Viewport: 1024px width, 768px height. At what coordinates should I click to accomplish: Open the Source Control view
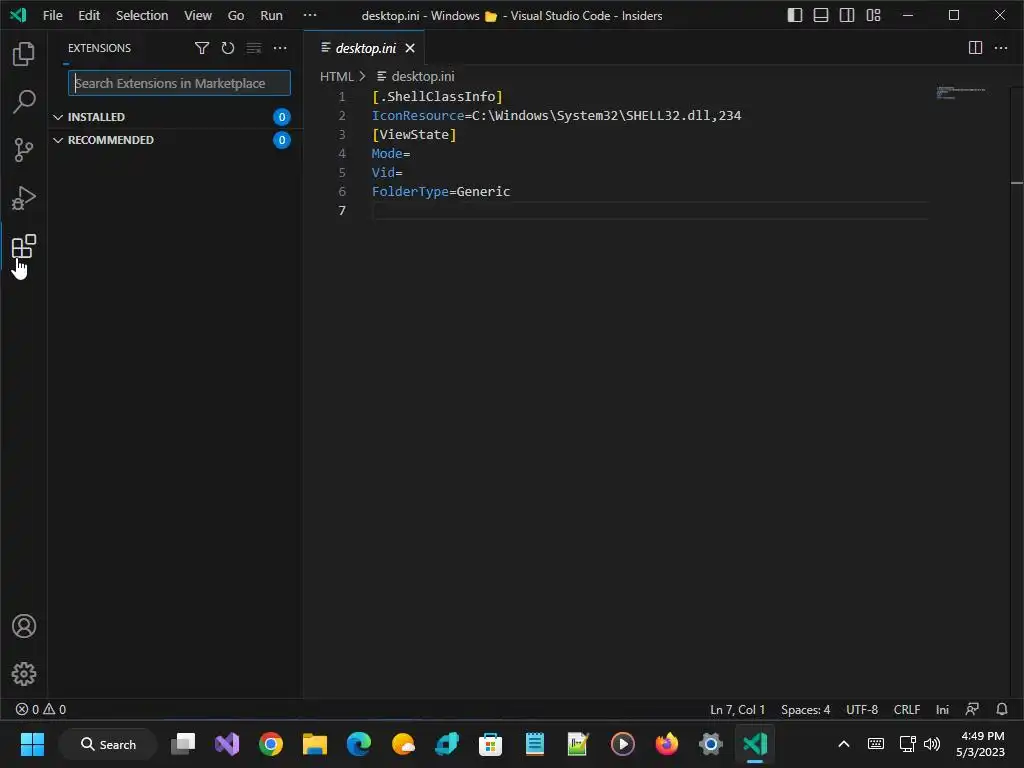click(24, 150)
